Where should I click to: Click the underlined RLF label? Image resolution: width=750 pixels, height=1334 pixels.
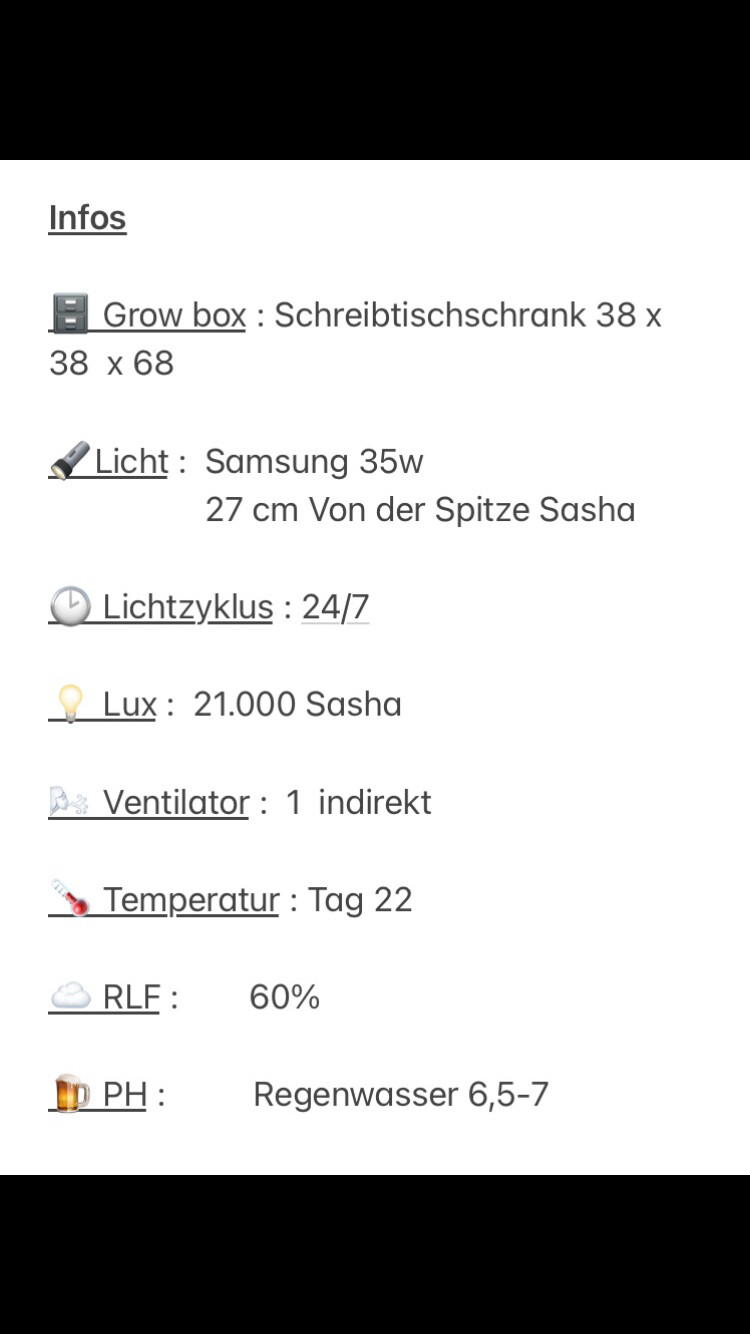(131, 997)
